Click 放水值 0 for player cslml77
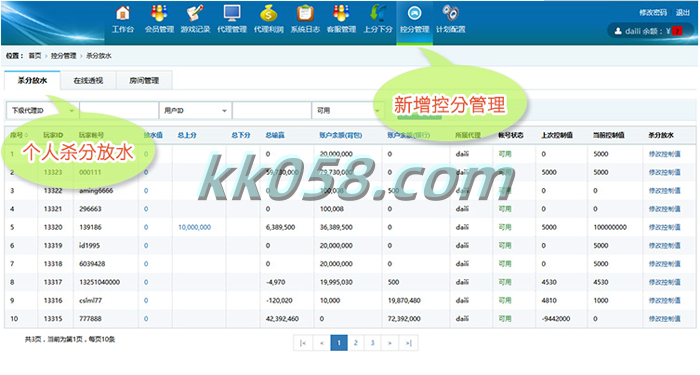 tap(146, 300)
